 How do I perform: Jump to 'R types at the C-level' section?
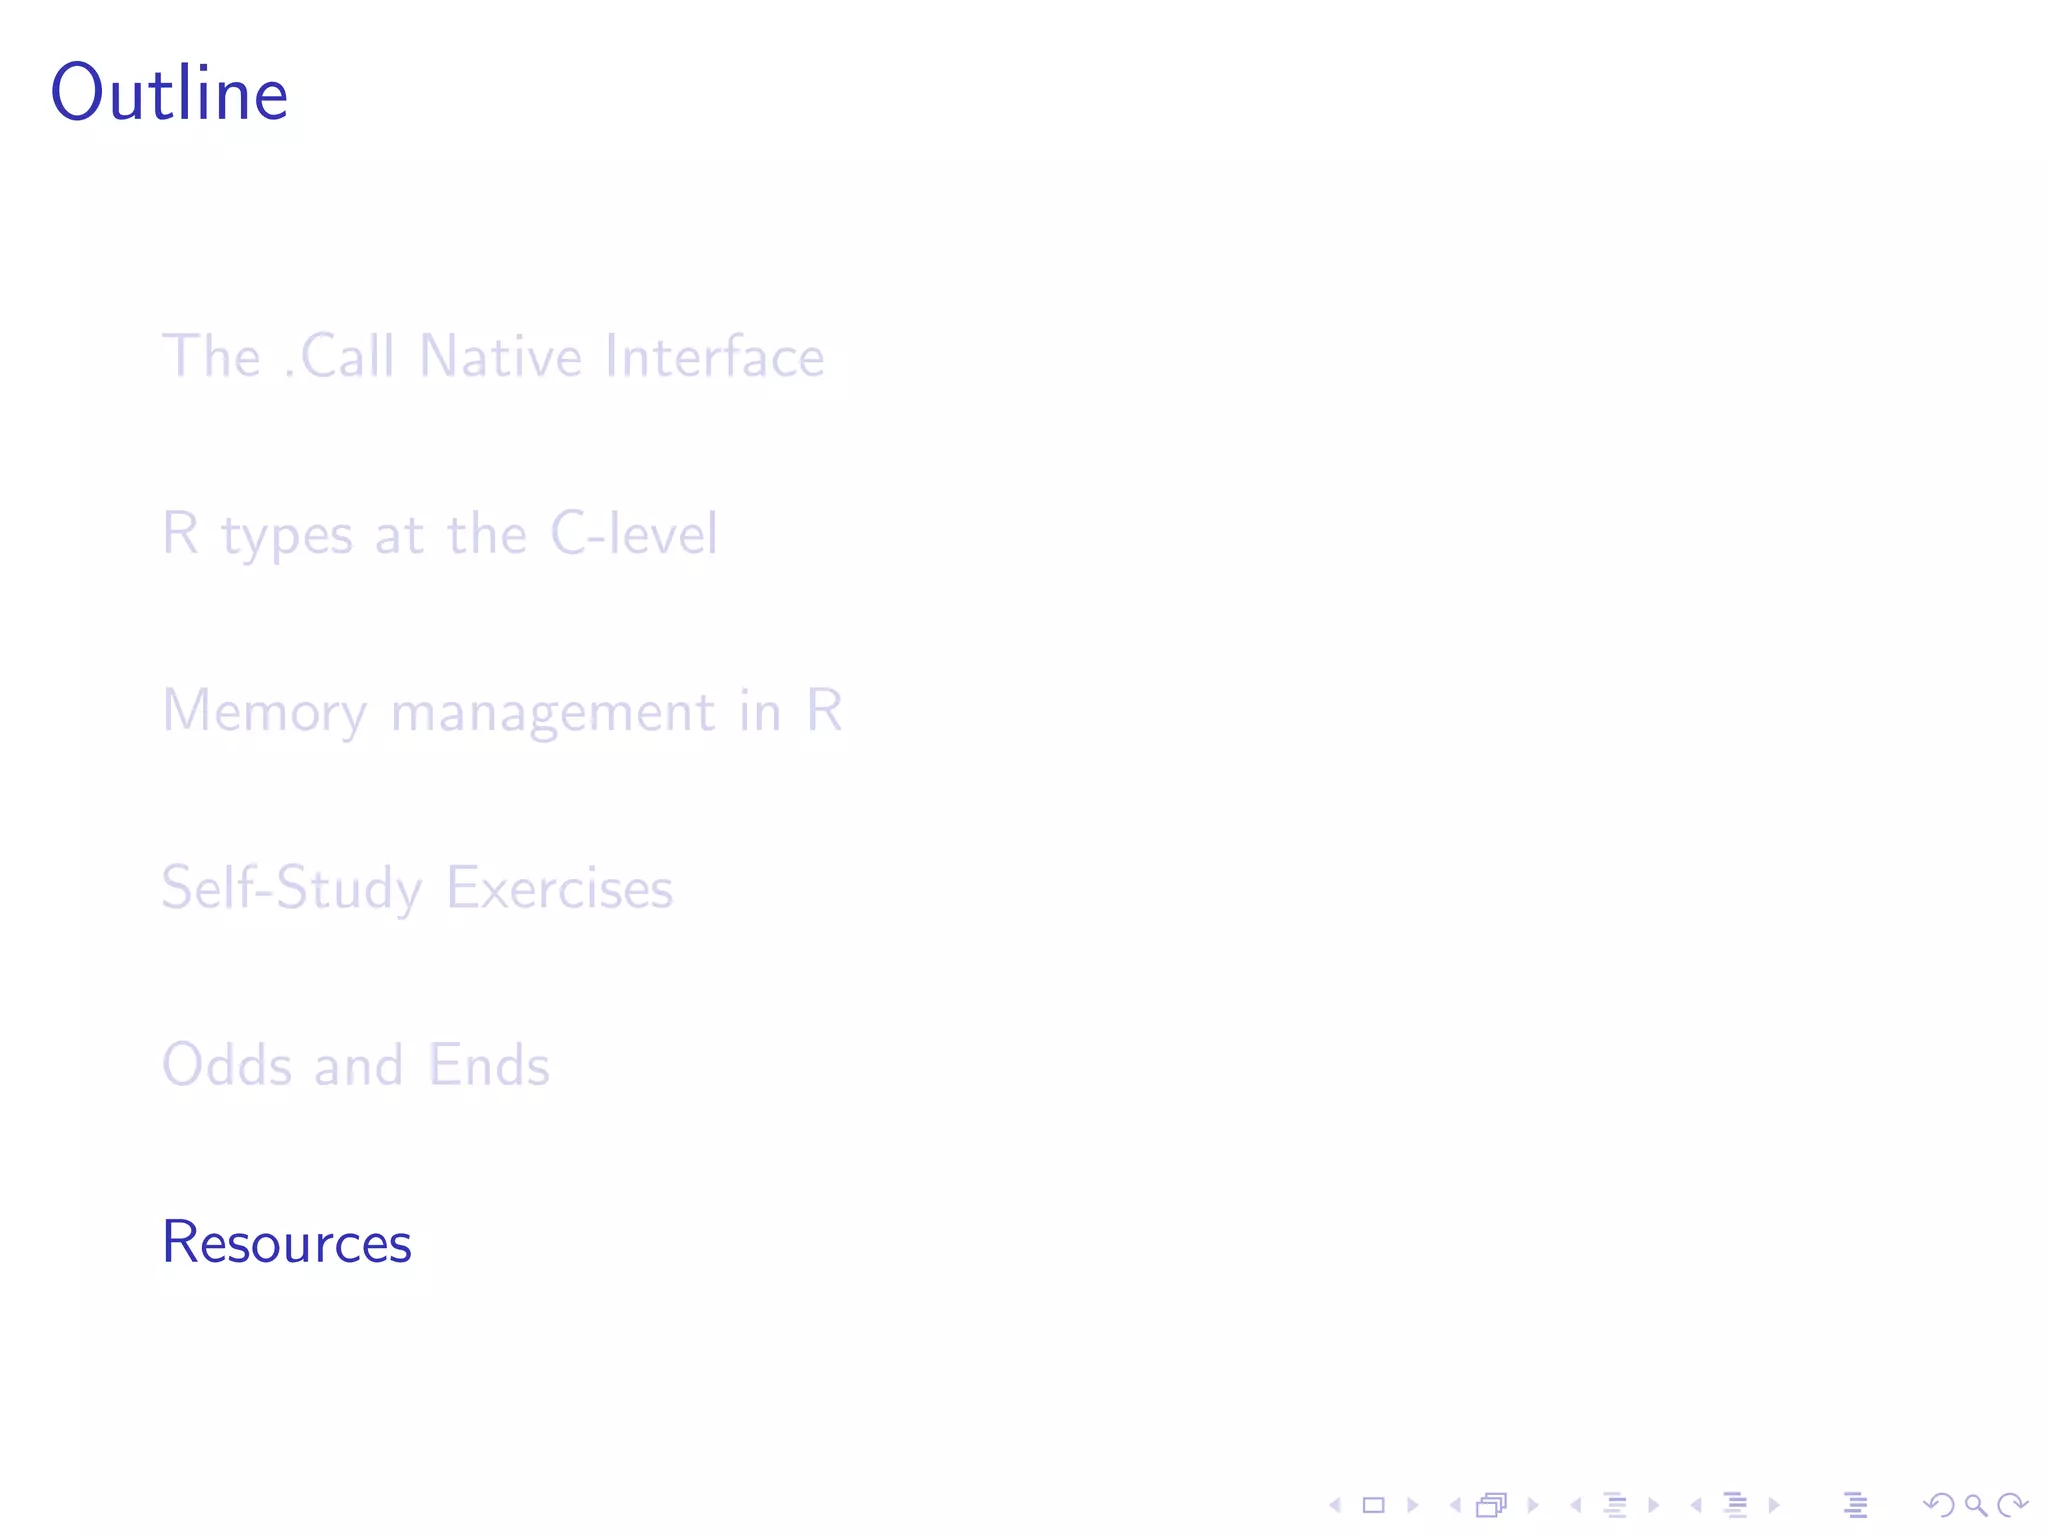pos(440,534)
